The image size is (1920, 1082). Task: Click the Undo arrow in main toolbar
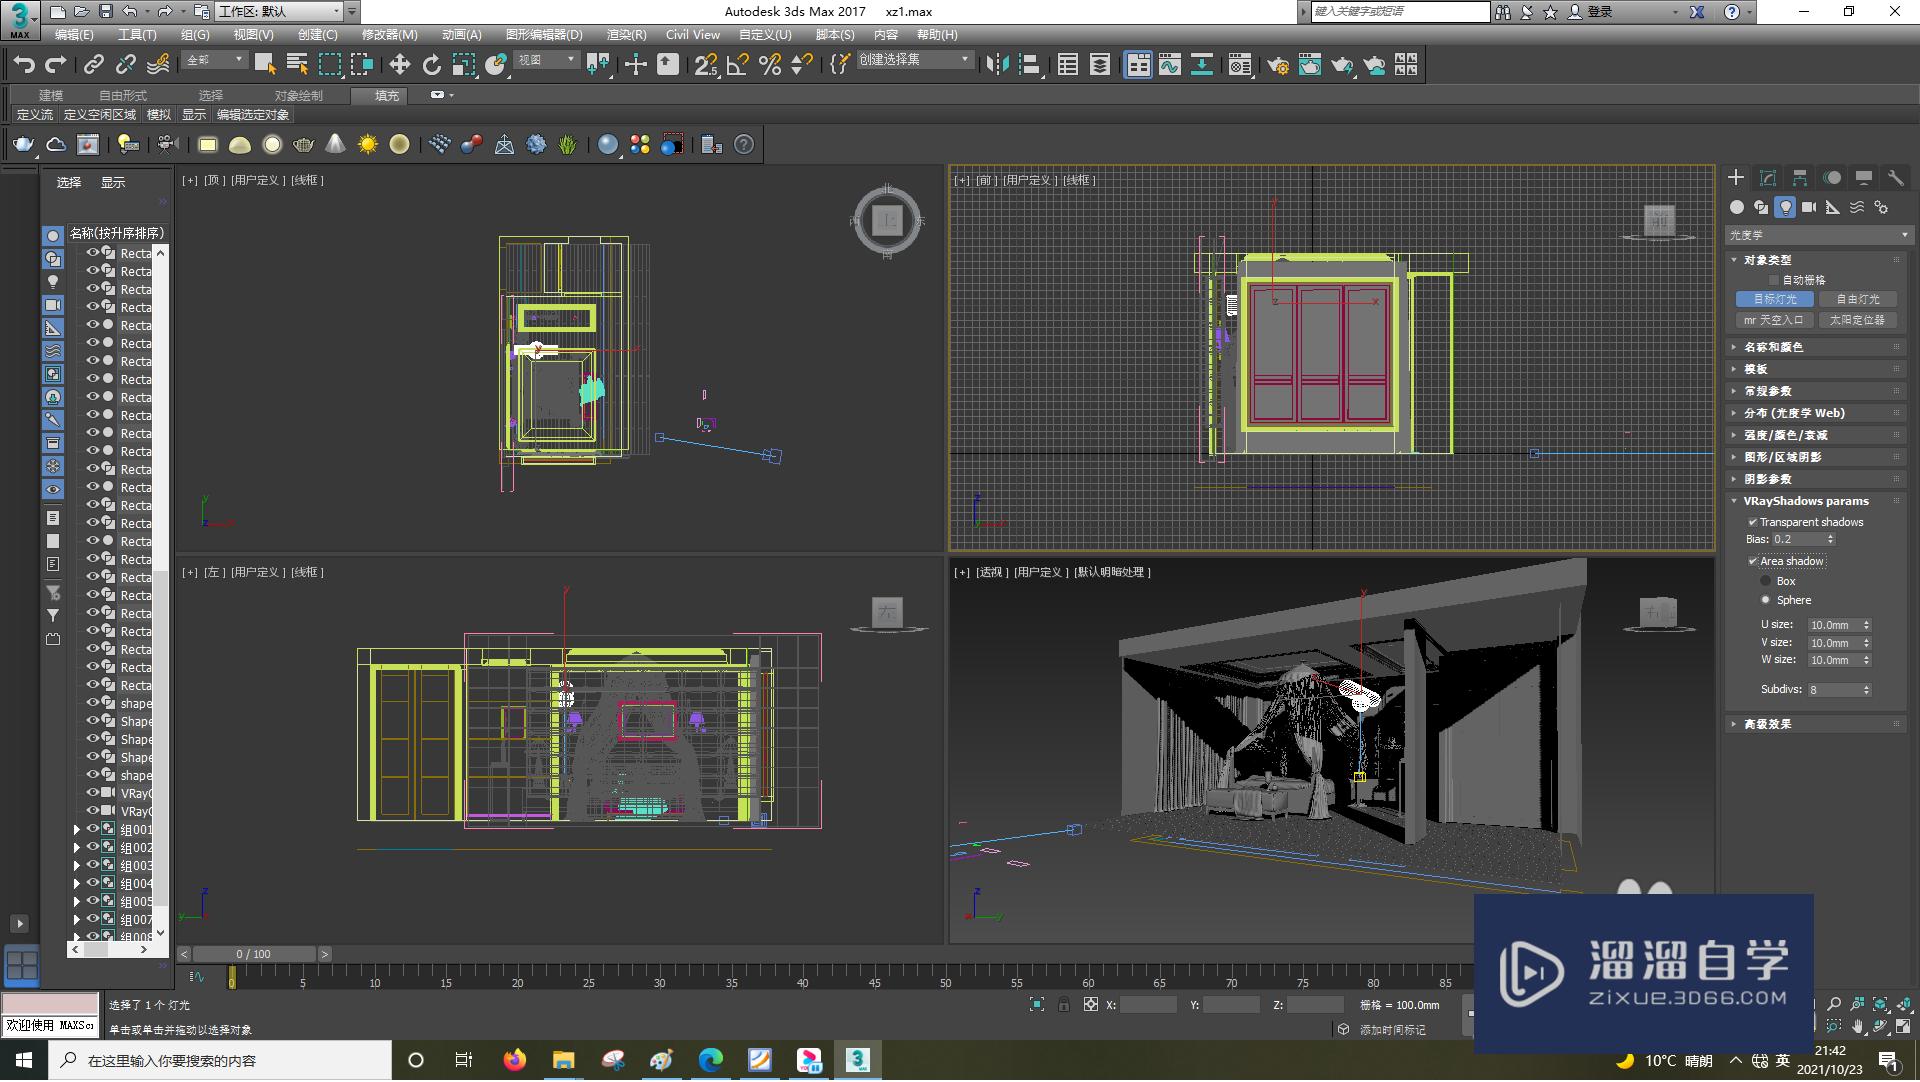tap(24, 65)
